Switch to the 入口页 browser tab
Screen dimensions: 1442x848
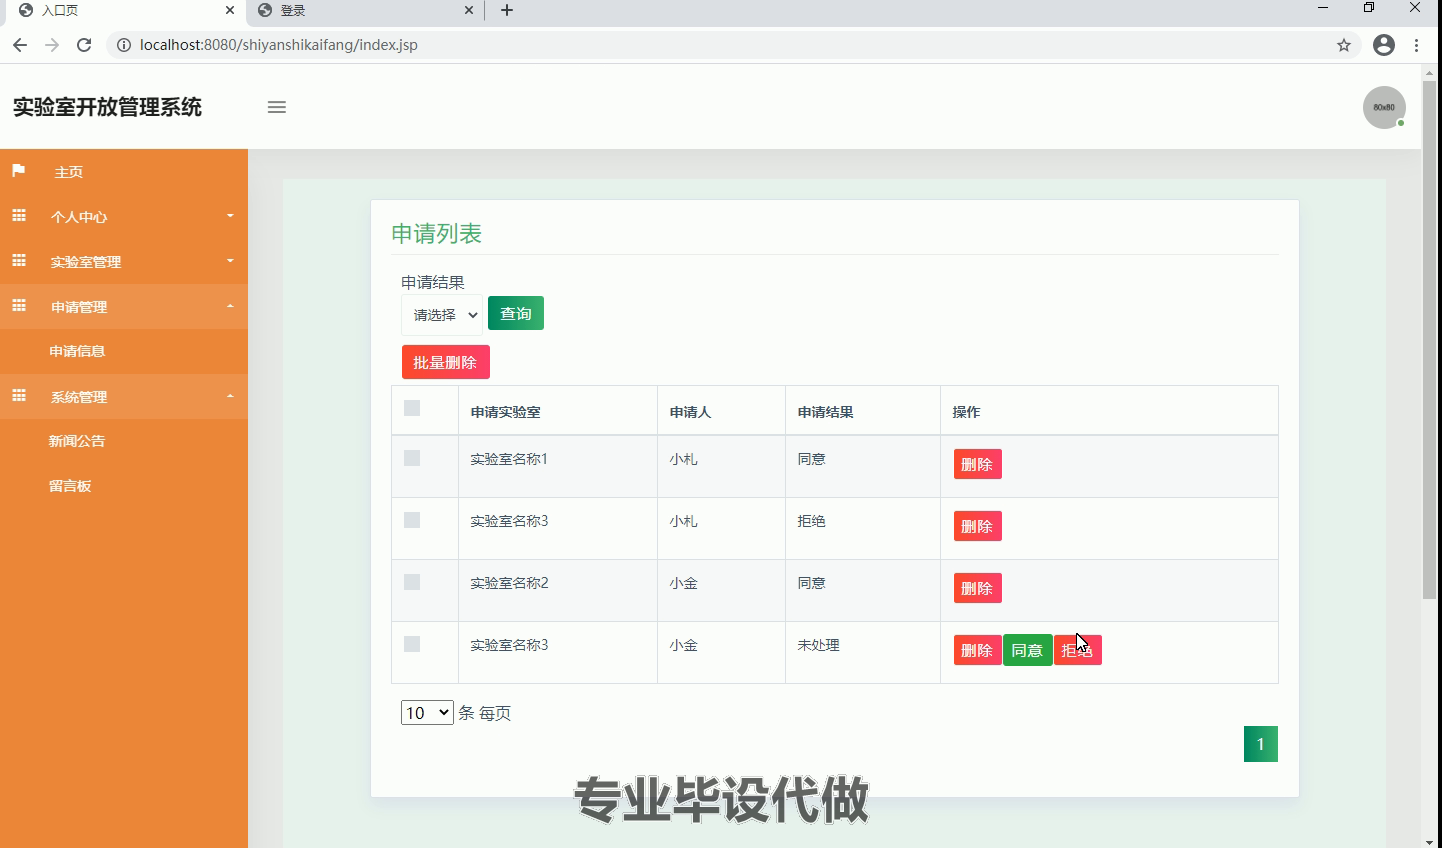tap(124, 10)
